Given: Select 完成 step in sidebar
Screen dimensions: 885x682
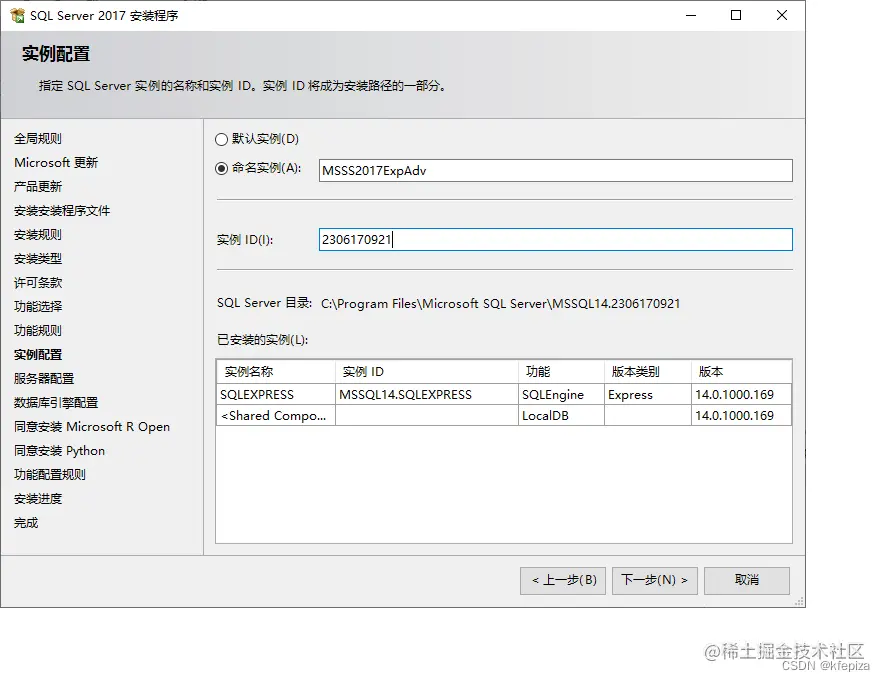Looking at the screenshot, I should 26,523.
